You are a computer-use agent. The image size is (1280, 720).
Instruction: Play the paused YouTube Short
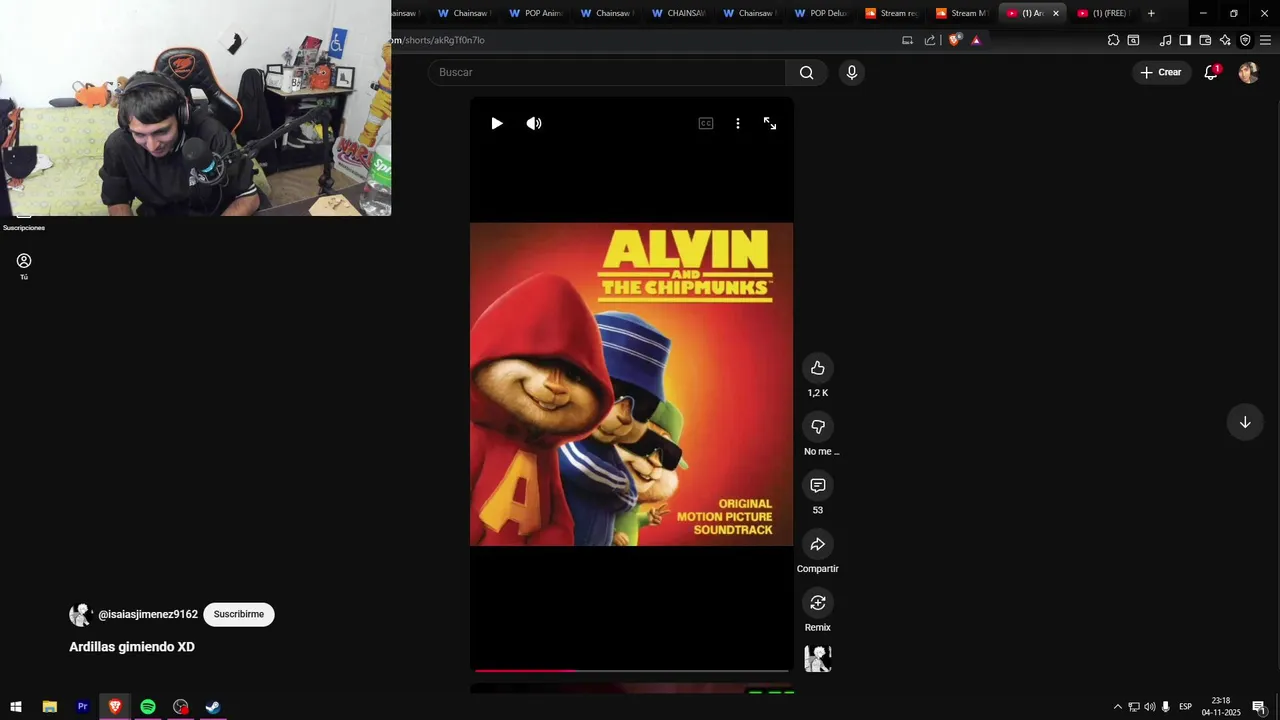tap(497, 123)
